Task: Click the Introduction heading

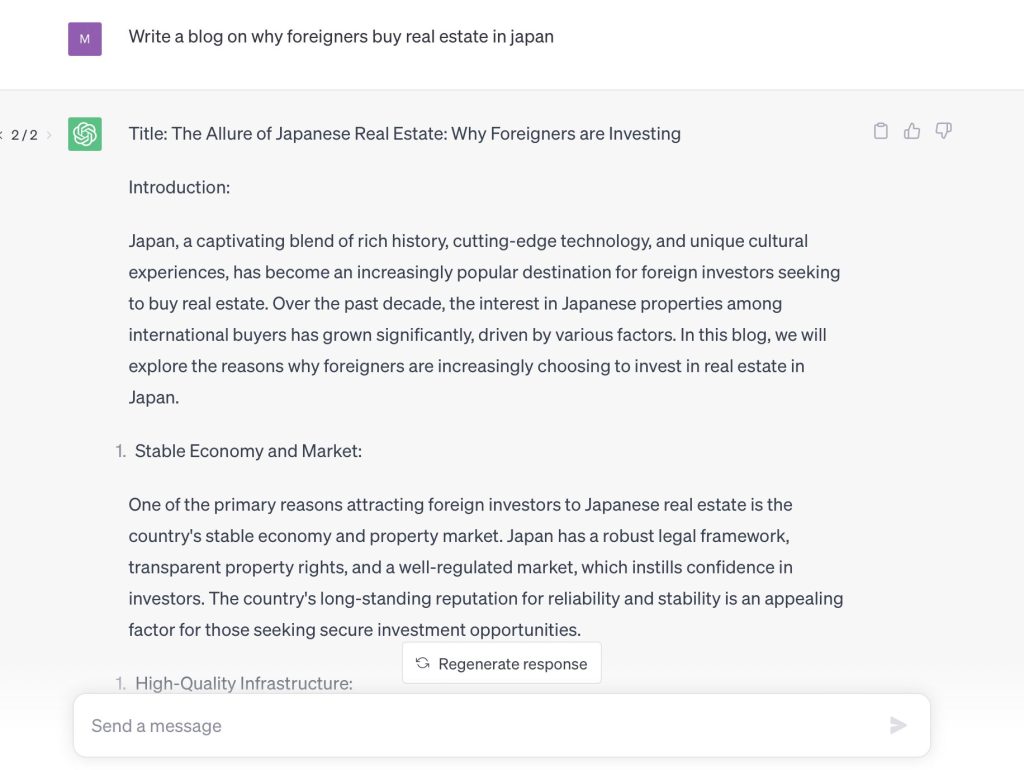Action: [179, 187]
